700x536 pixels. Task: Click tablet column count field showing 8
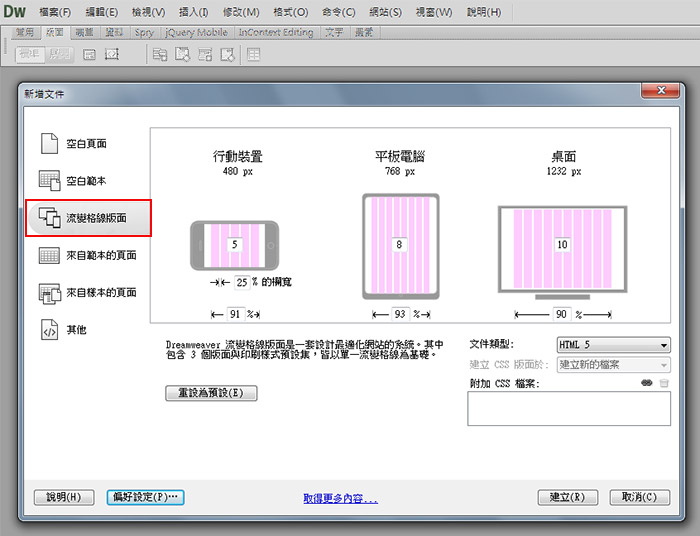coord(399,245)
